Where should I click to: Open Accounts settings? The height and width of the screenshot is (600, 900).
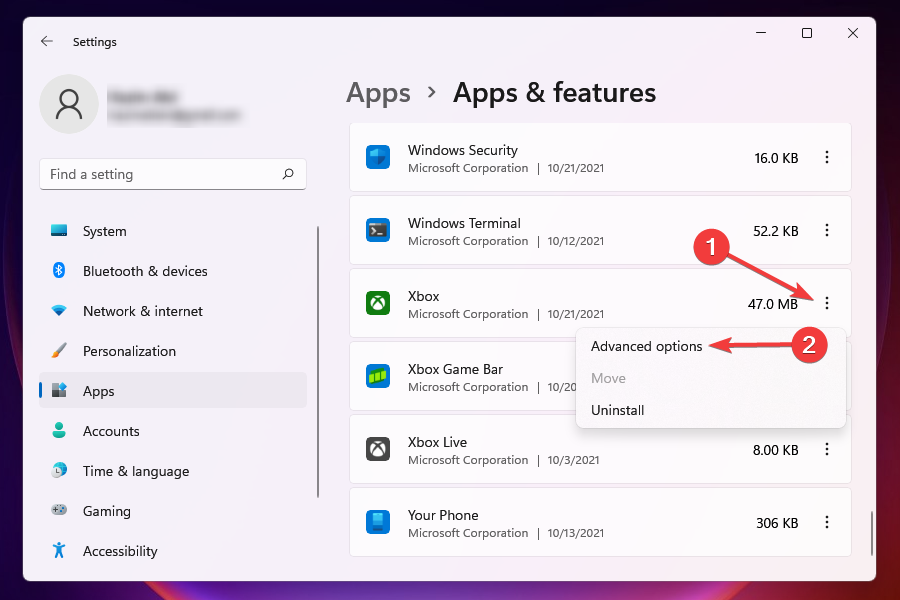pyautogui.click(x=173, y=431)
